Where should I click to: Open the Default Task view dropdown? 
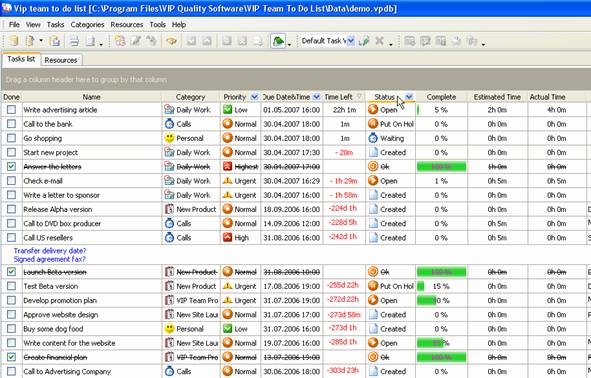click(351, 41)
